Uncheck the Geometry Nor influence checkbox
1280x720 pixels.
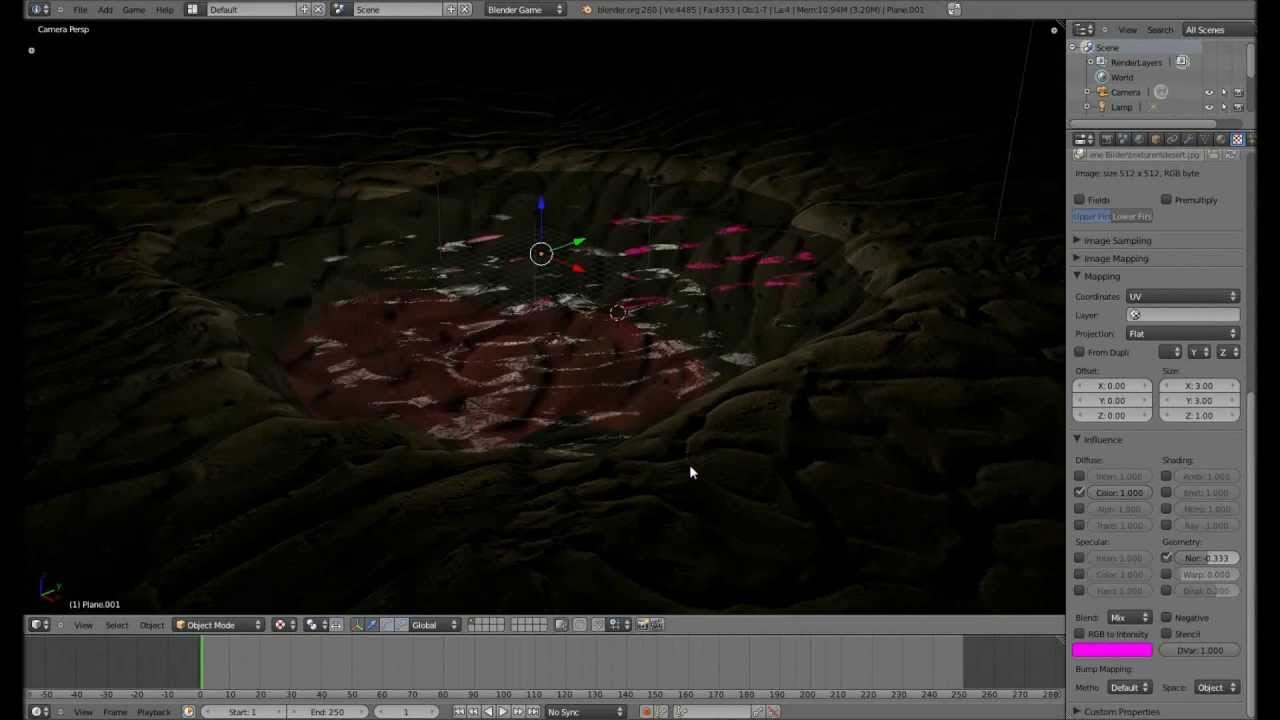click(1166, 558)
